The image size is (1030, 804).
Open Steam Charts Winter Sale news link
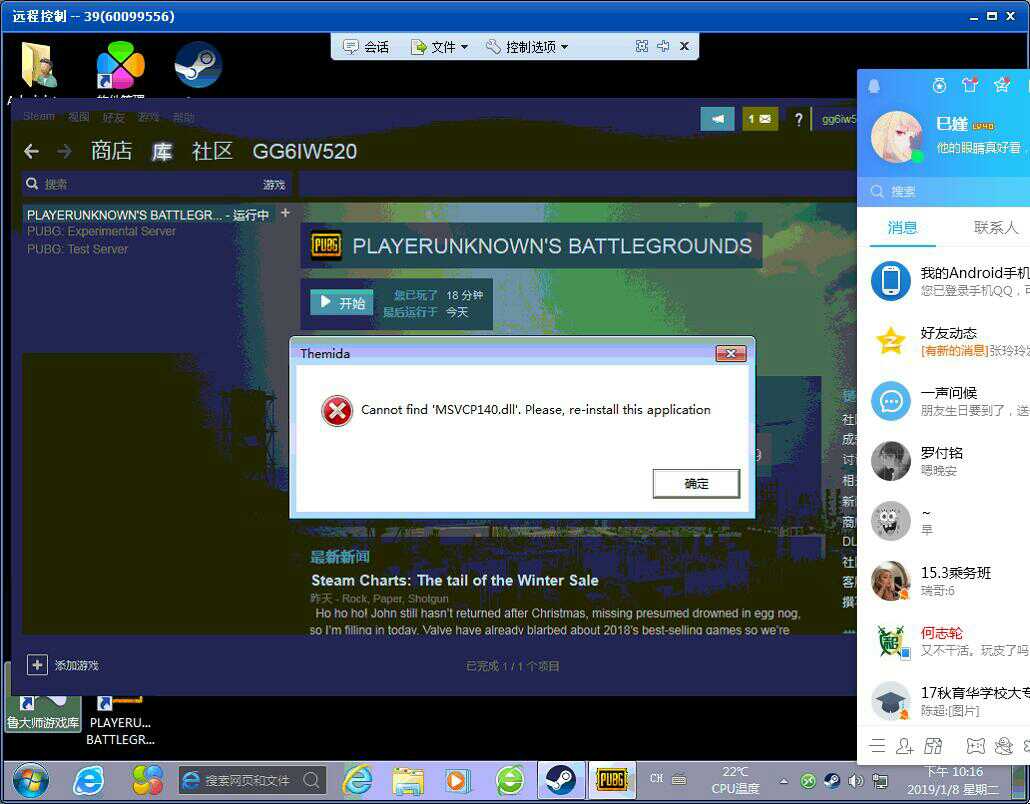[x=455, y=581]
